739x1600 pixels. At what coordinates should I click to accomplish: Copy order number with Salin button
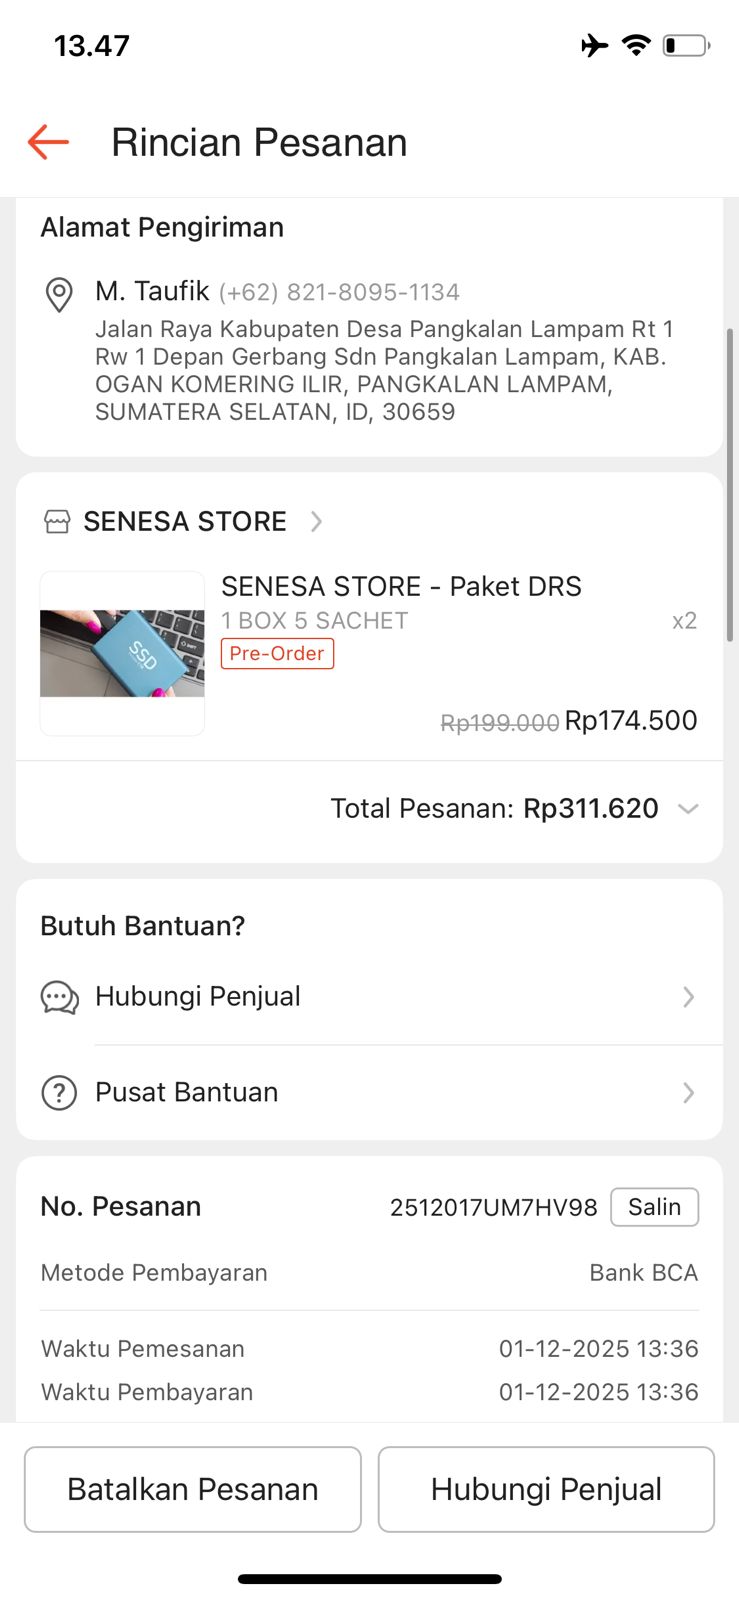click(654, 1207)
